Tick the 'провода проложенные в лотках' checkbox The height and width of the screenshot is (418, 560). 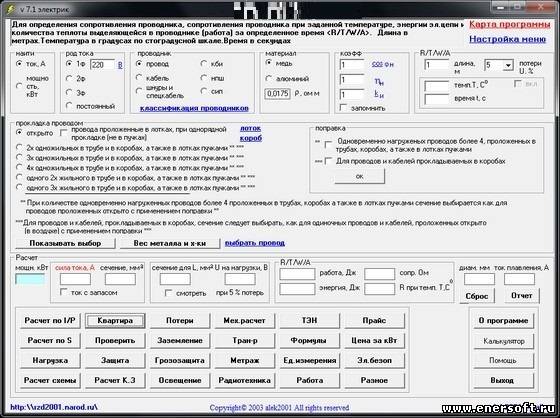(x=64, y=133)
